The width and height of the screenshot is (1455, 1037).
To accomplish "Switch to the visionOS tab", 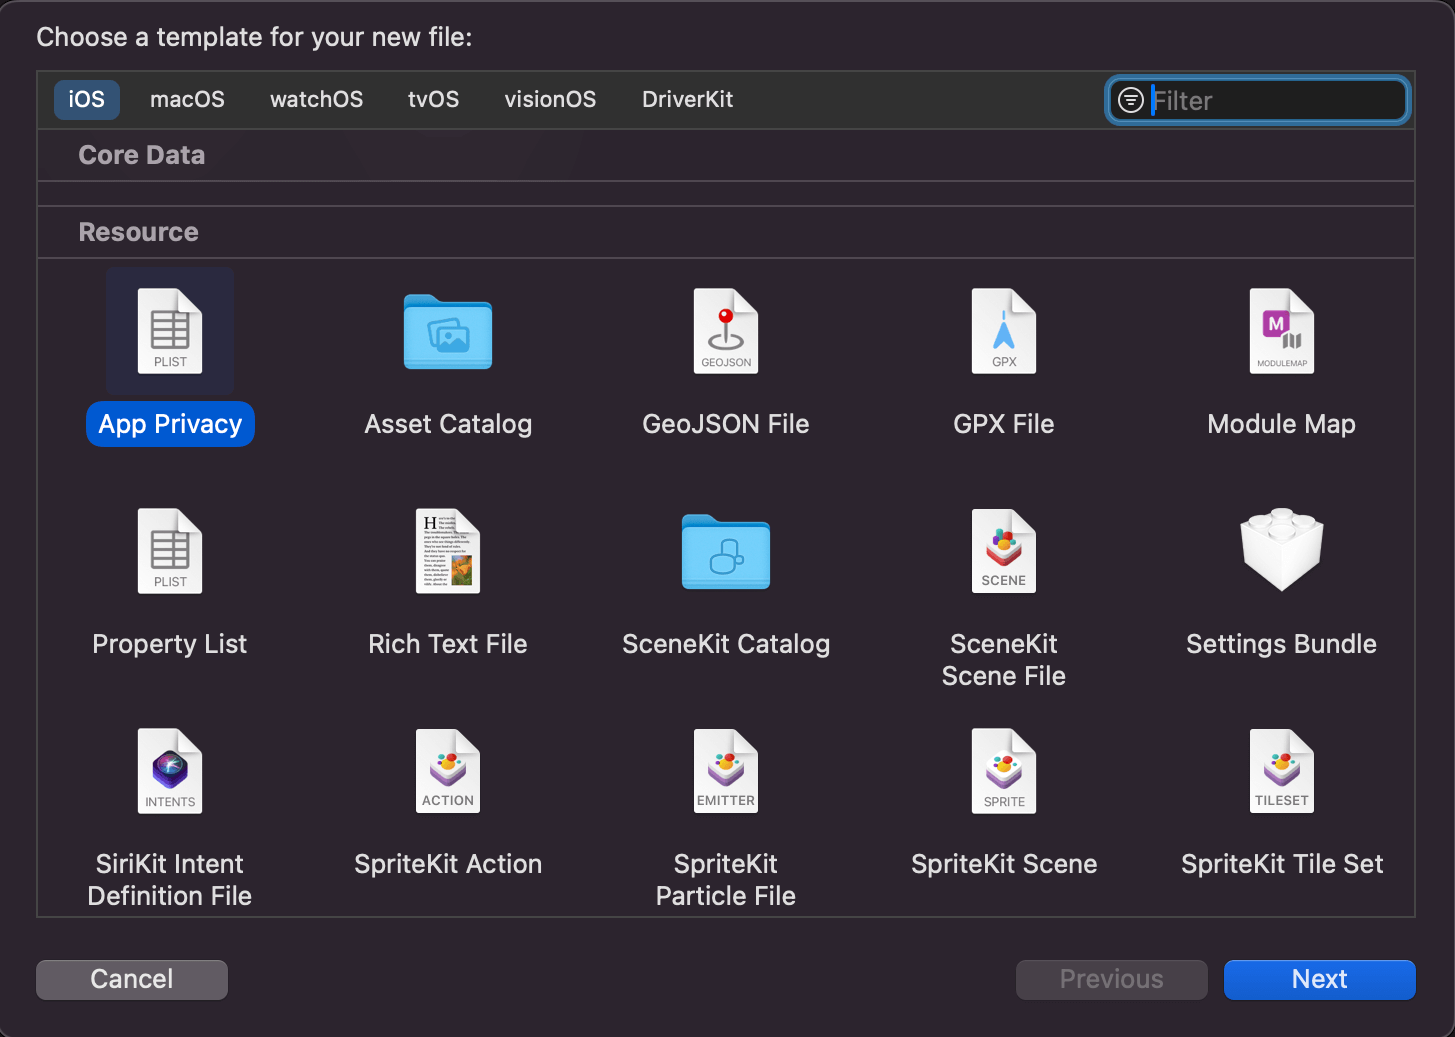I will pyautogui.click(x=550, y=100).
